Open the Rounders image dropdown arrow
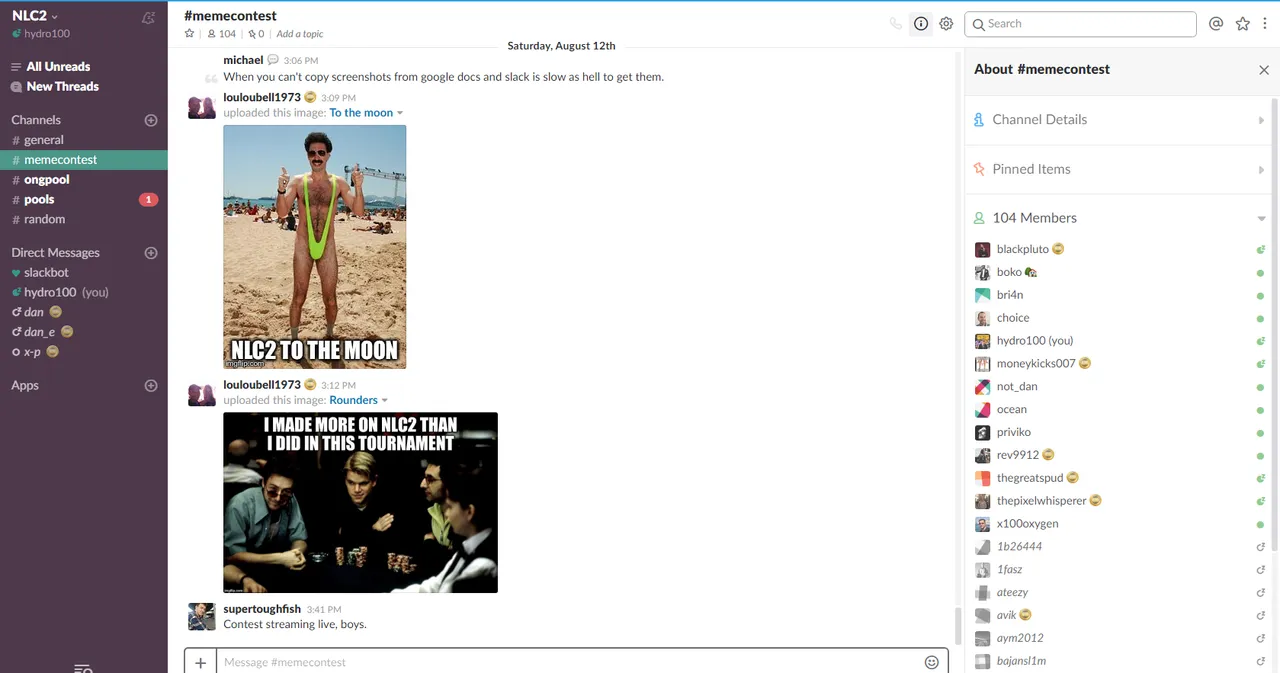 pyautogui.click(x=385, y=400)
